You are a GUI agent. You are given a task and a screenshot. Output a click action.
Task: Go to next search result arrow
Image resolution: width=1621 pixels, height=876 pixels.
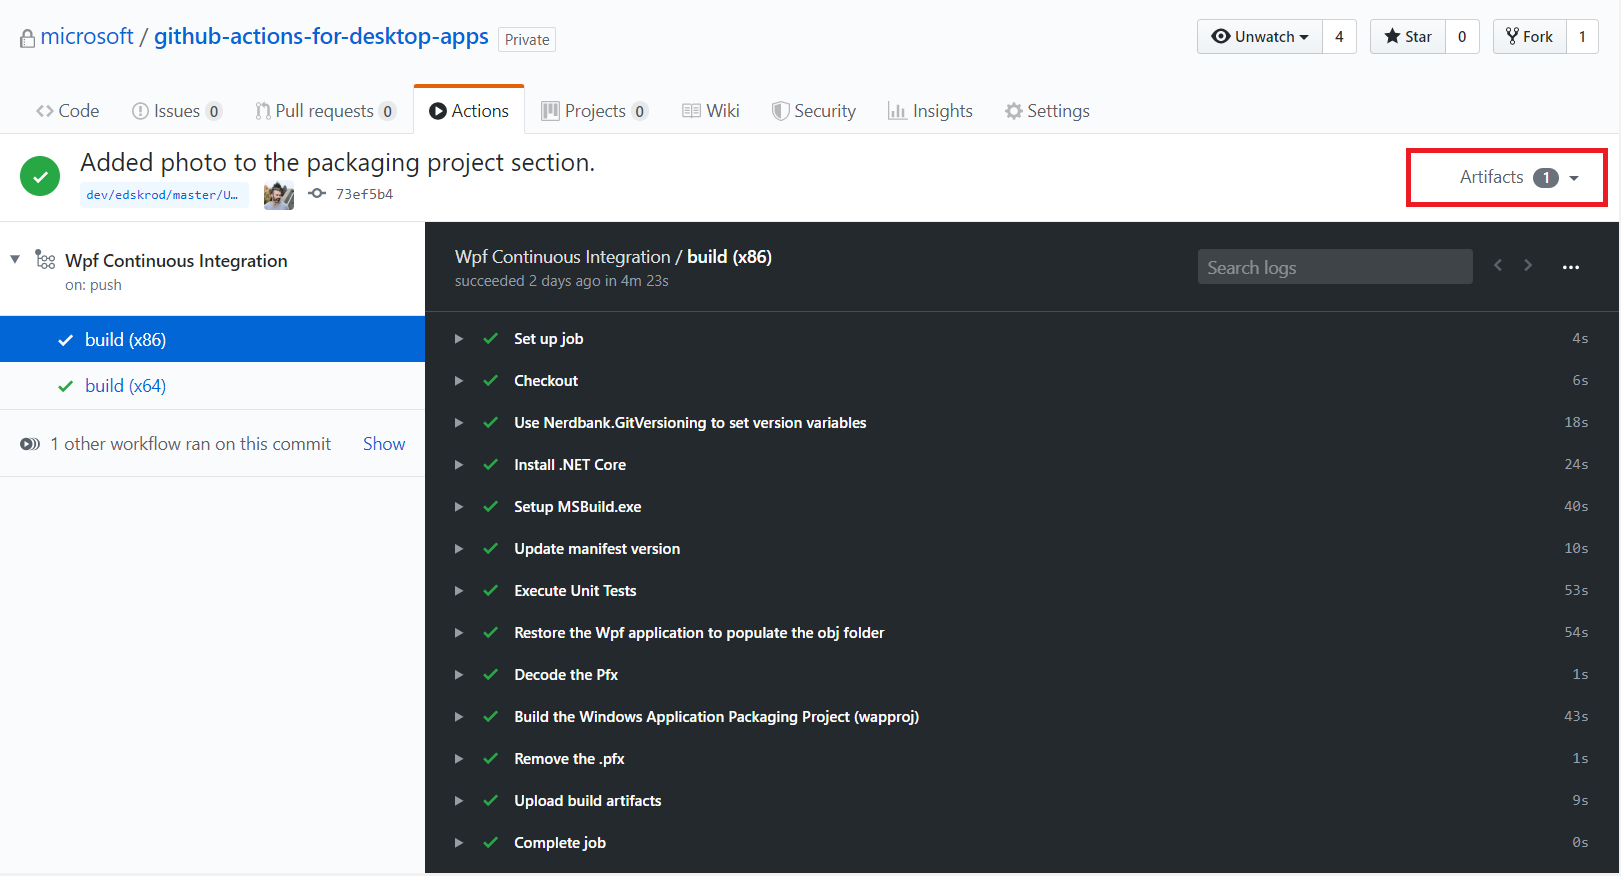point(1528,265)
